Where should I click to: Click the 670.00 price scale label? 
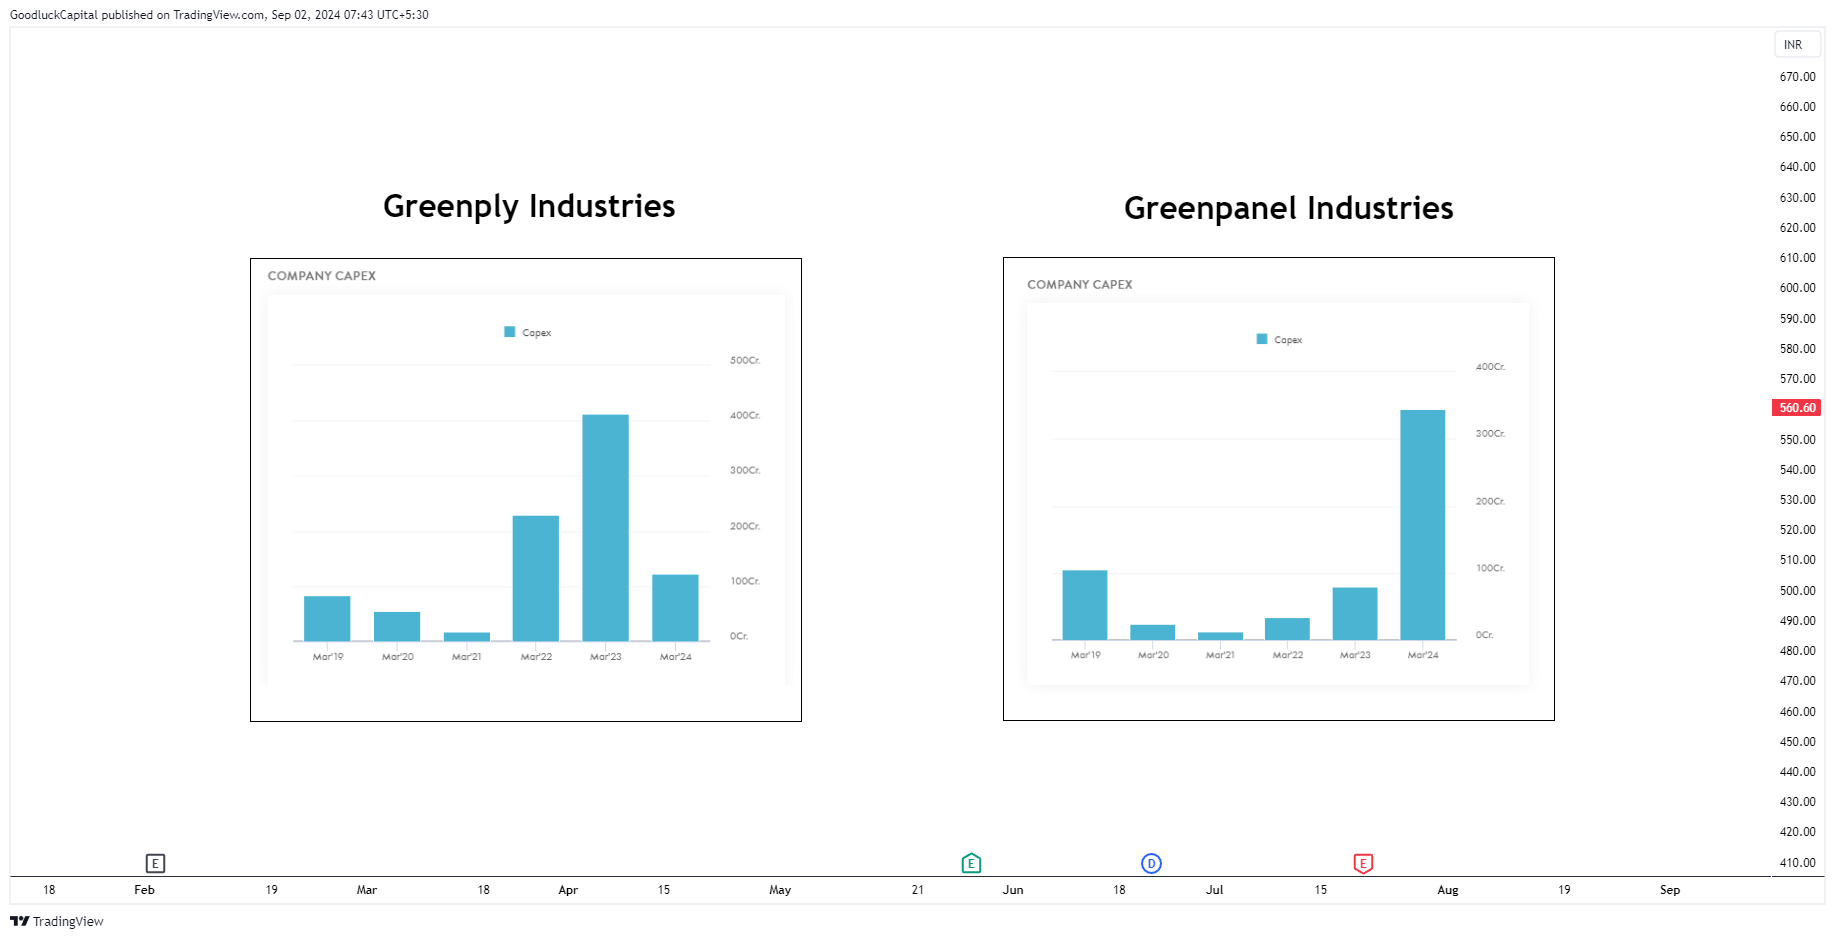1797,77
